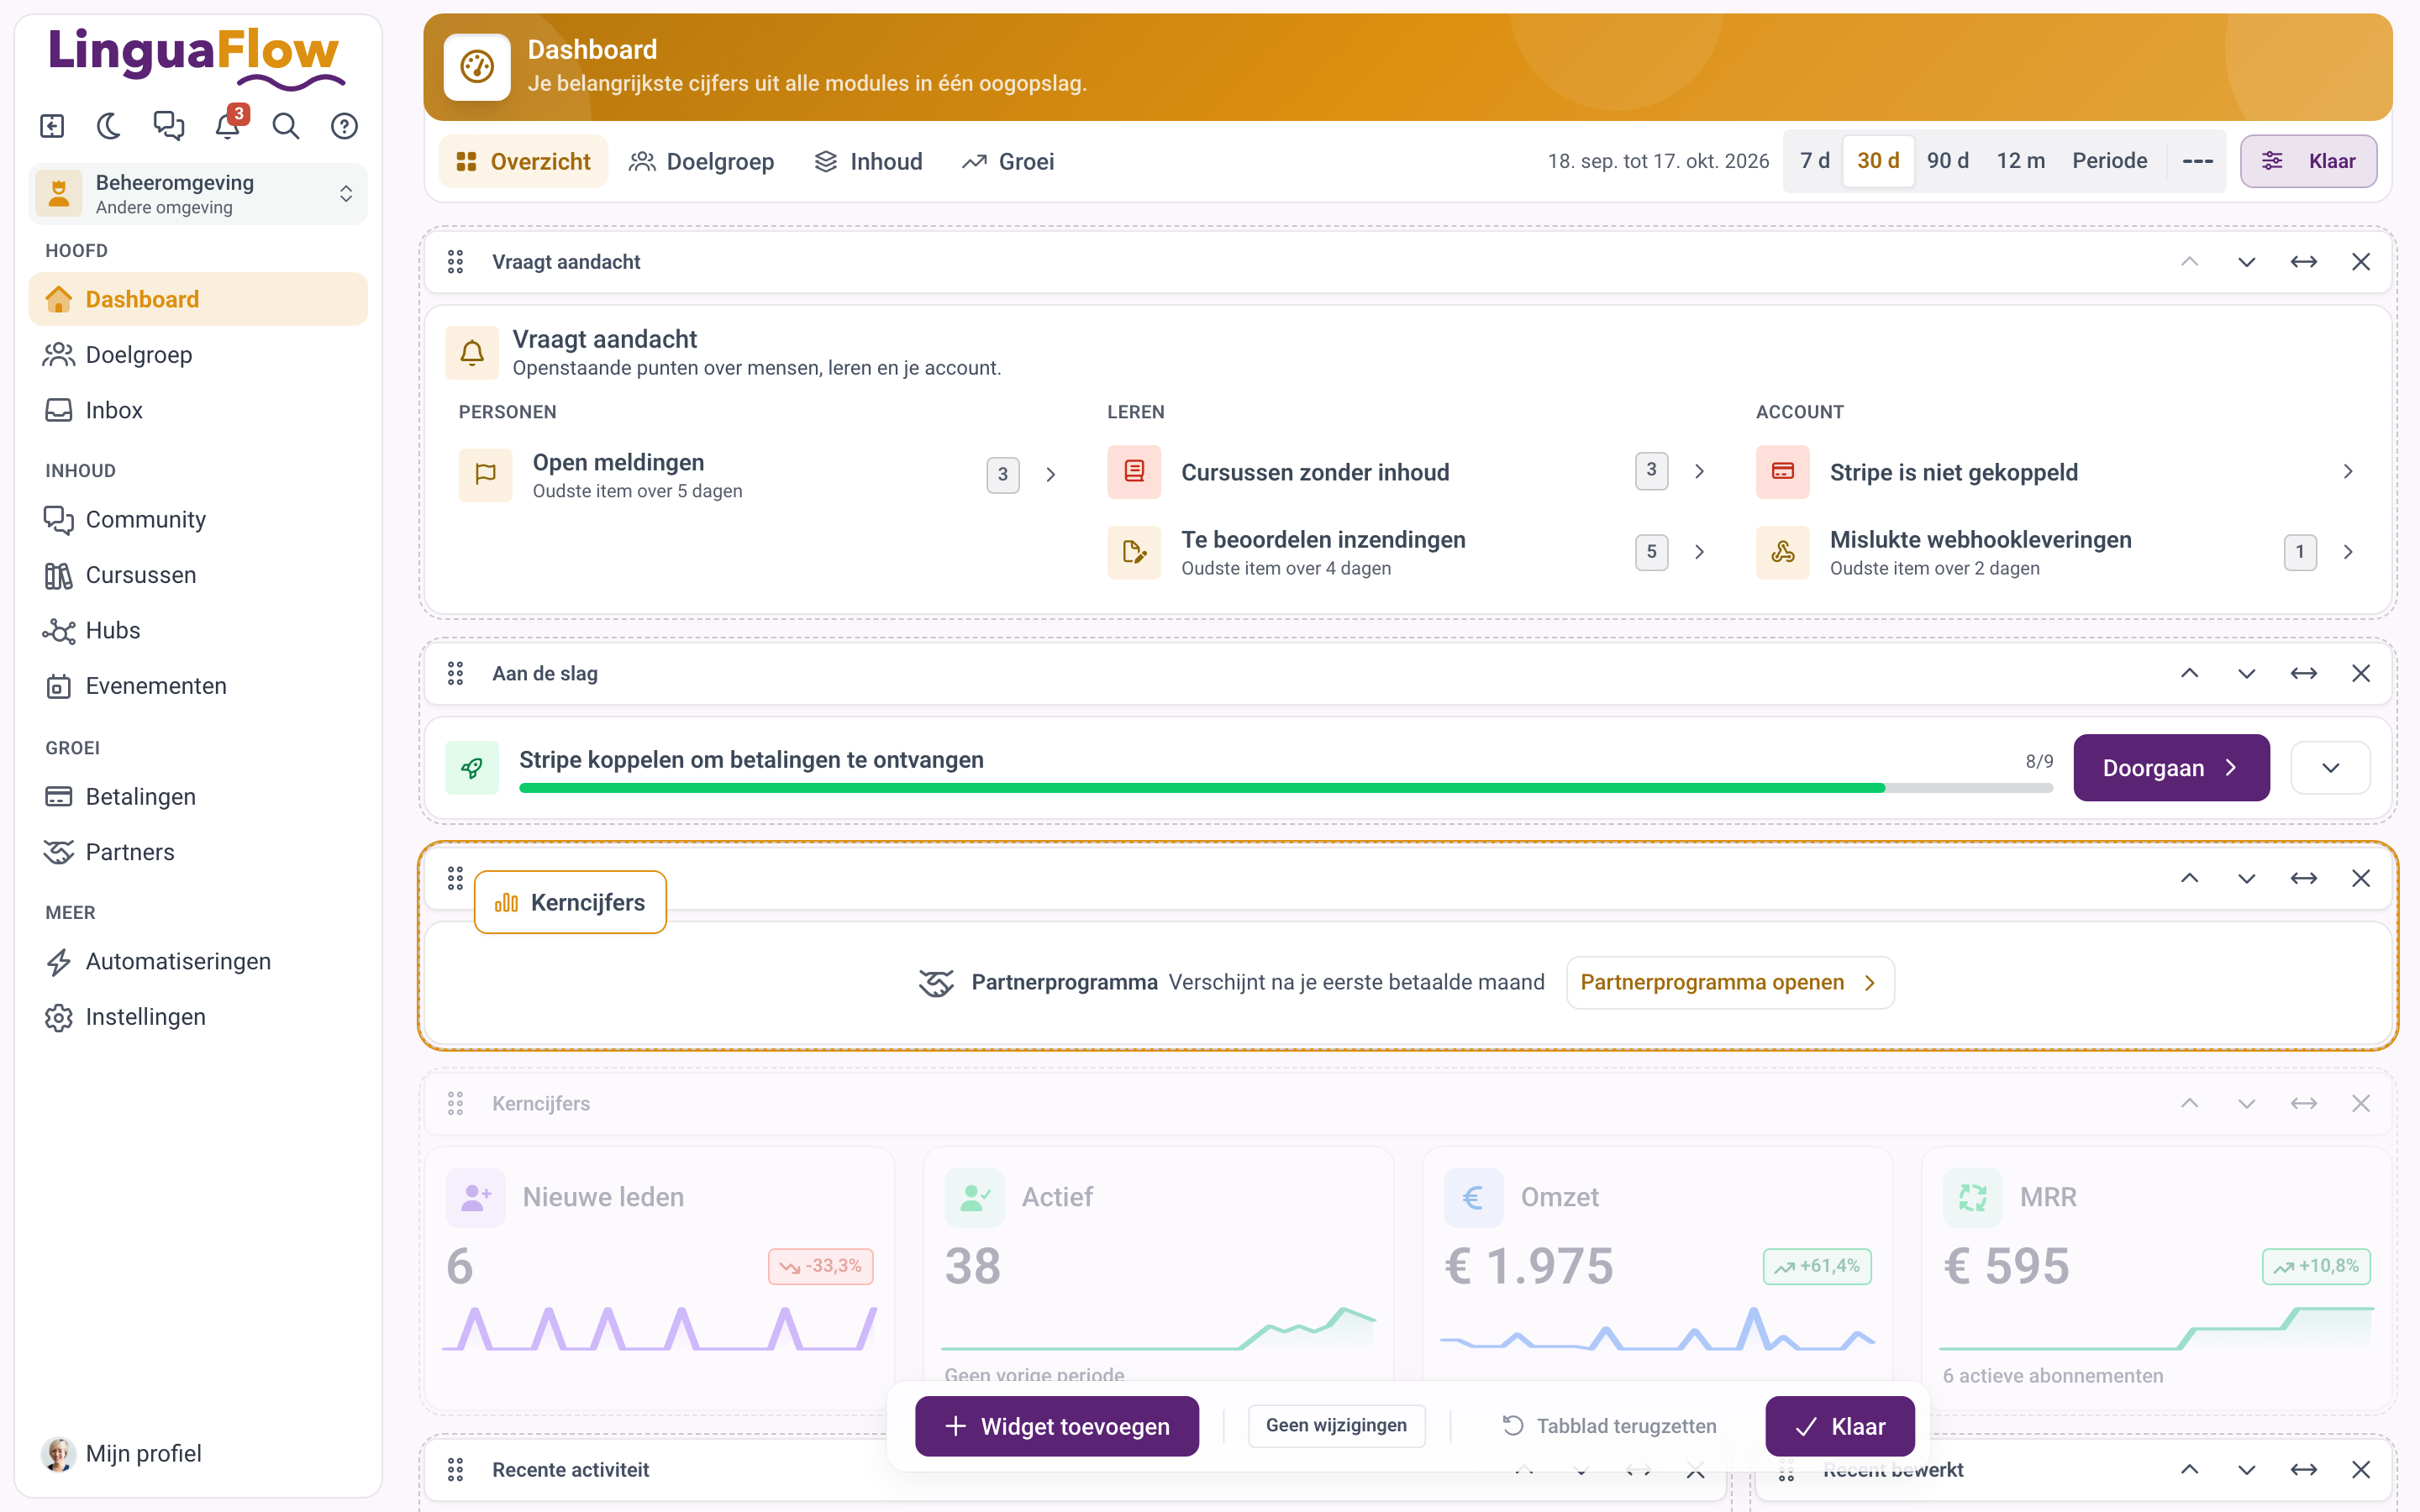
Task: Remove the Vraagt aandacht widget
Action: (x=2361, y=262)
